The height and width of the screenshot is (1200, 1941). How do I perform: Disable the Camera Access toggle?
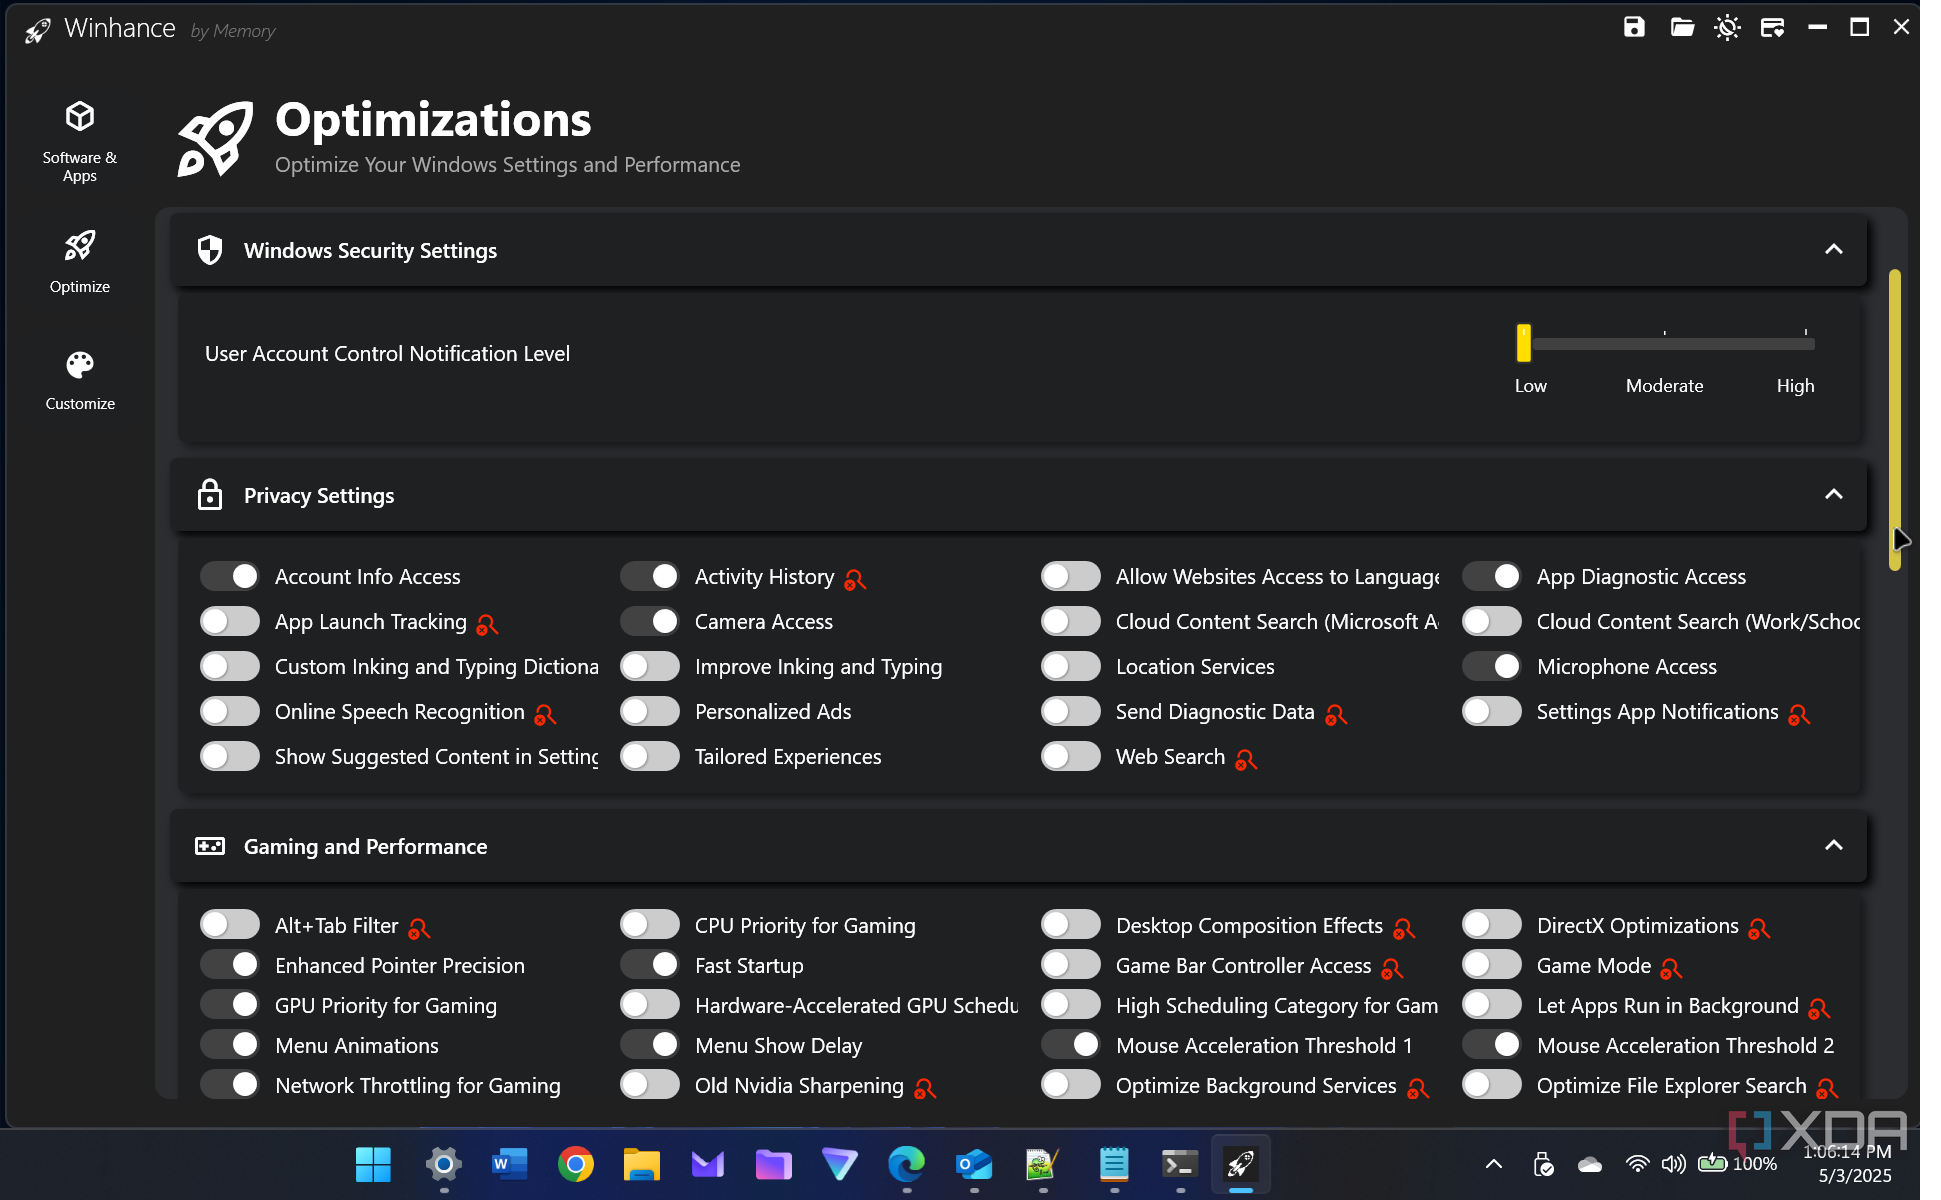click(x=650, y=621)
